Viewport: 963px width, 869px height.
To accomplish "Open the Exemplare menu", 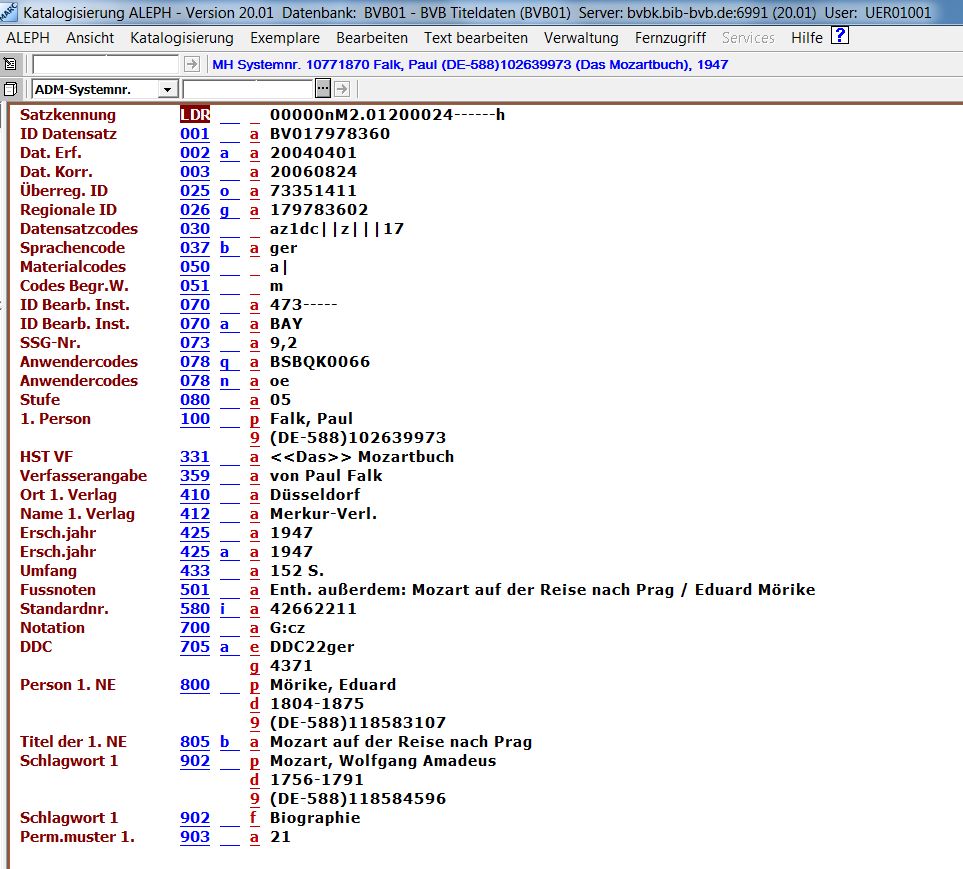I will pyautogui.click(x=285, y=38).
